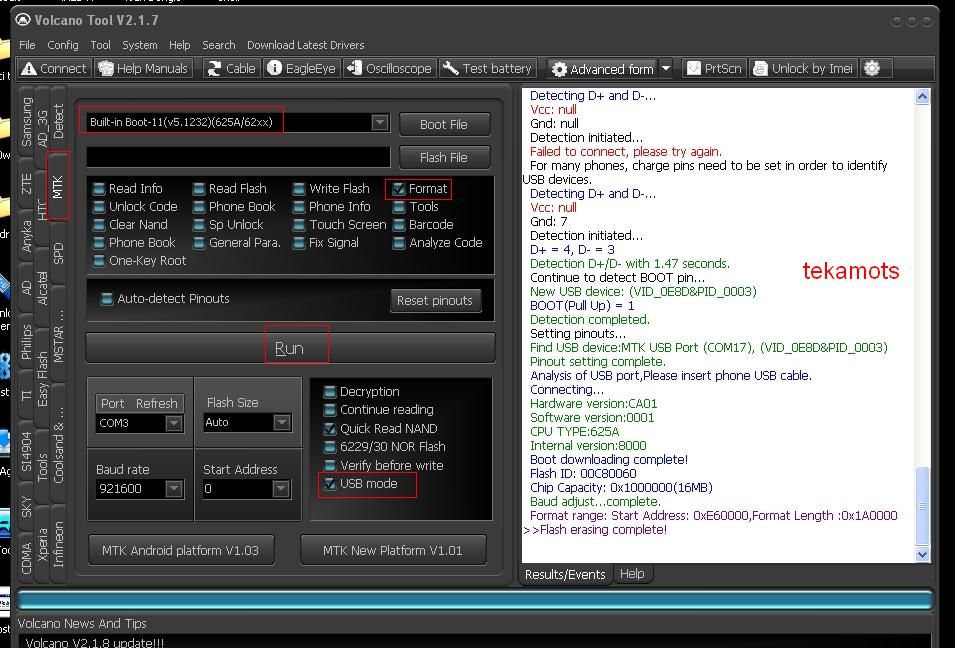This screenshot has height=648, width=955.
Task: Enable Auto-detect Pinouts checkbox
Action: (x=106, y=299)
